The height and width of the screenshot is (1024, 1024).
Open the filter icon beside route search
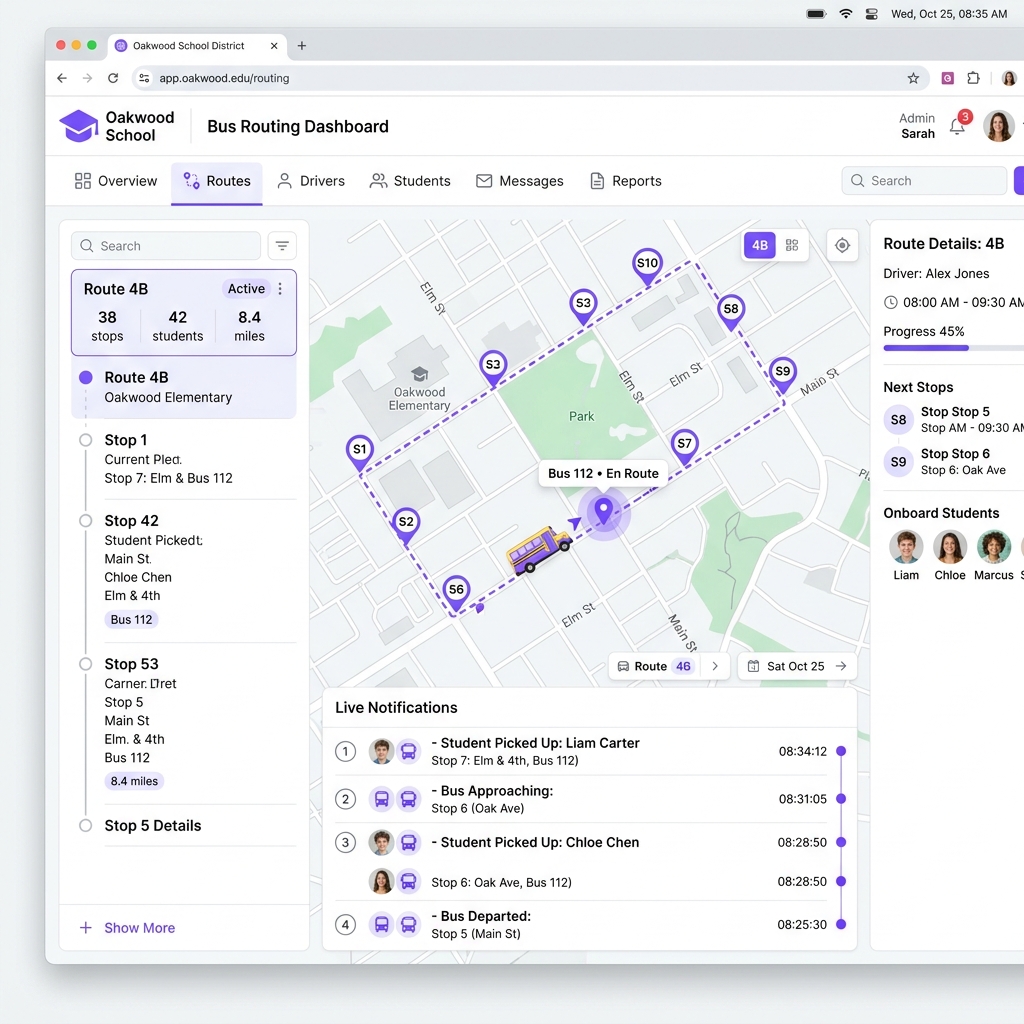(282, 246)
